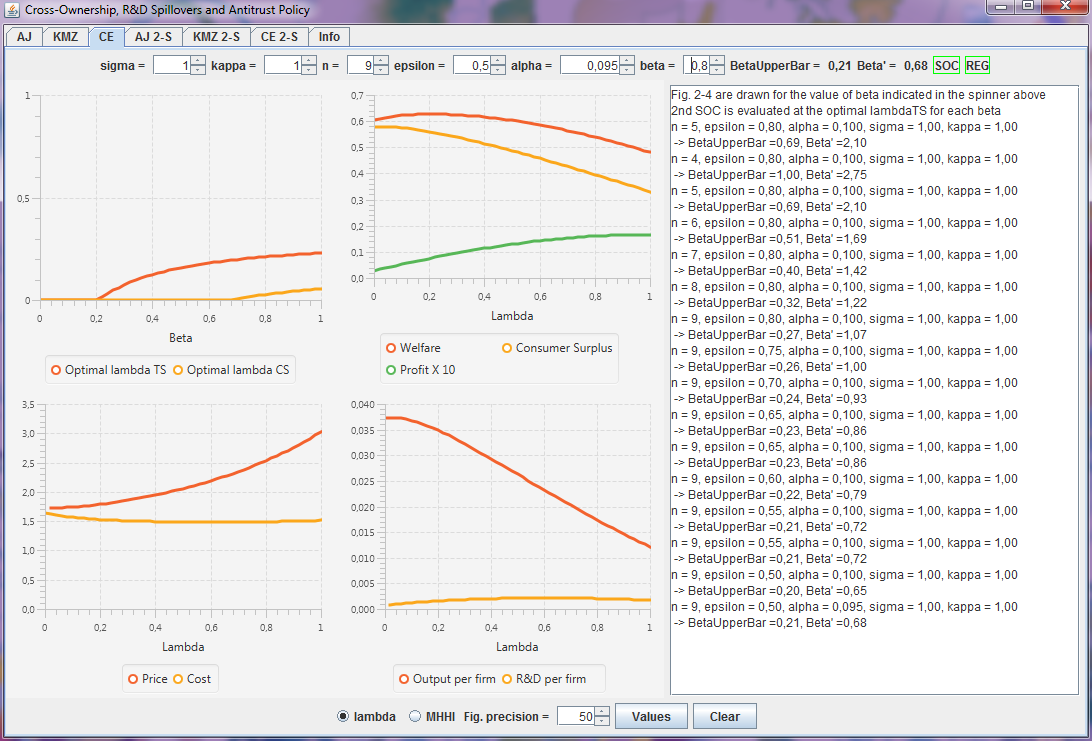Increase the n spinner value

[x=380, y=61]
